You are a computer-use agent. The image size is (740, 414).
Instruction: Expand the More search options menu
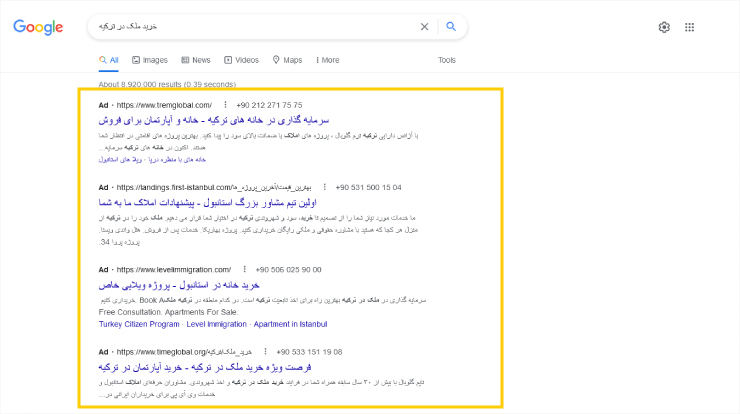click(x=325, y=60)
